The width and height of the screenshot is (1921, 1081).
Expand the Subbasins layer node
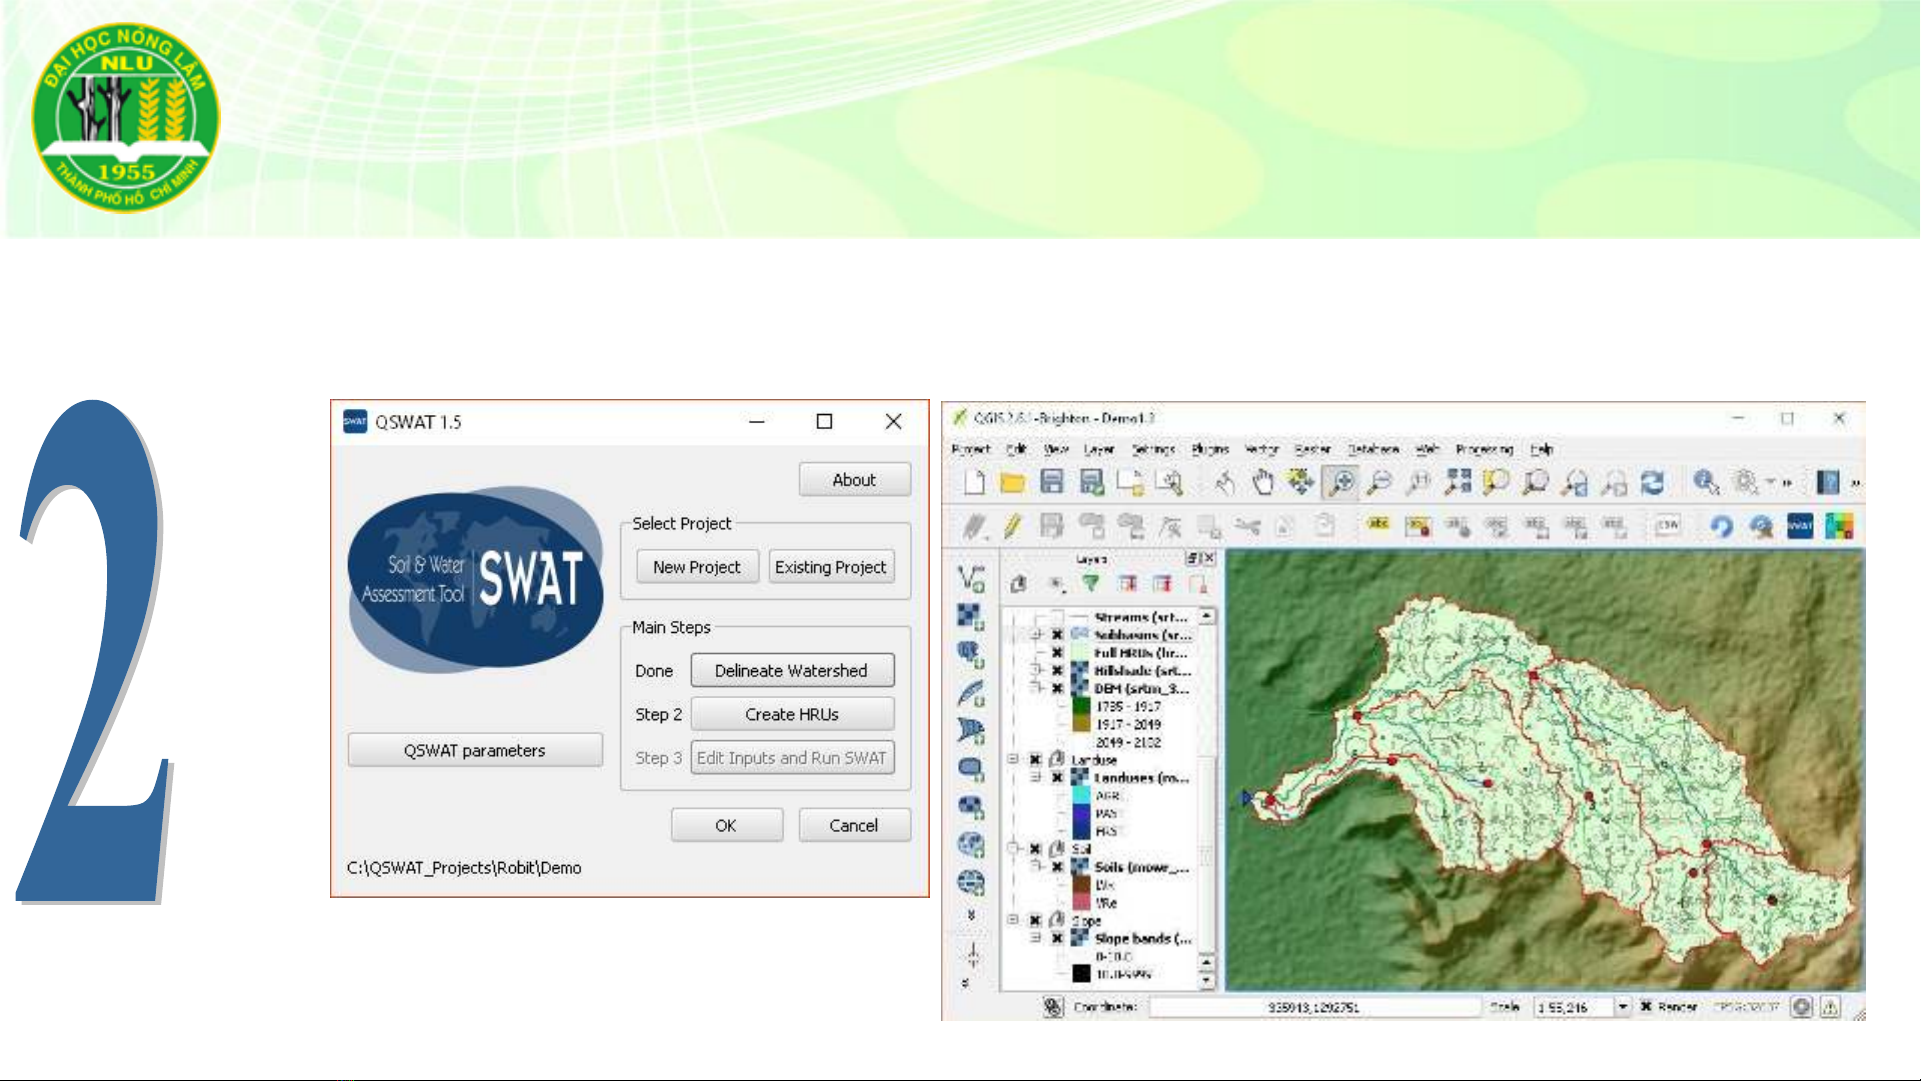(1036, 635)
